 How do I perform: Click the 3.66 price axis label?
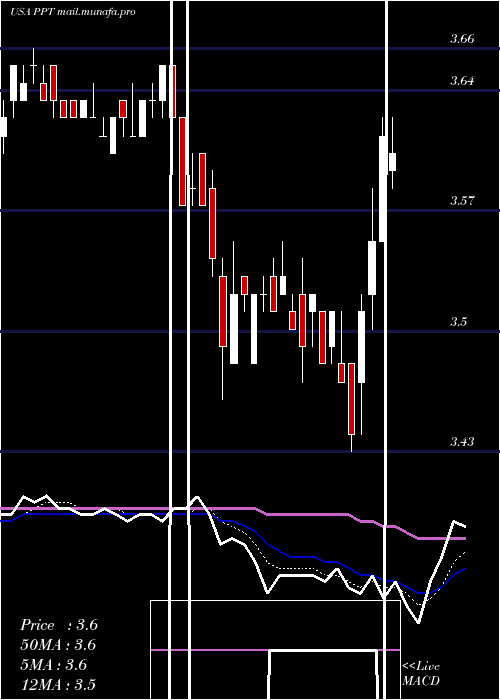[462, 39]
